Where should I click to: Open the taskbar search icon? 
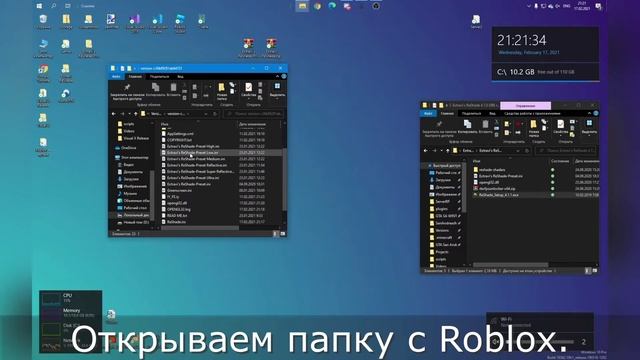tap(53, 6)
